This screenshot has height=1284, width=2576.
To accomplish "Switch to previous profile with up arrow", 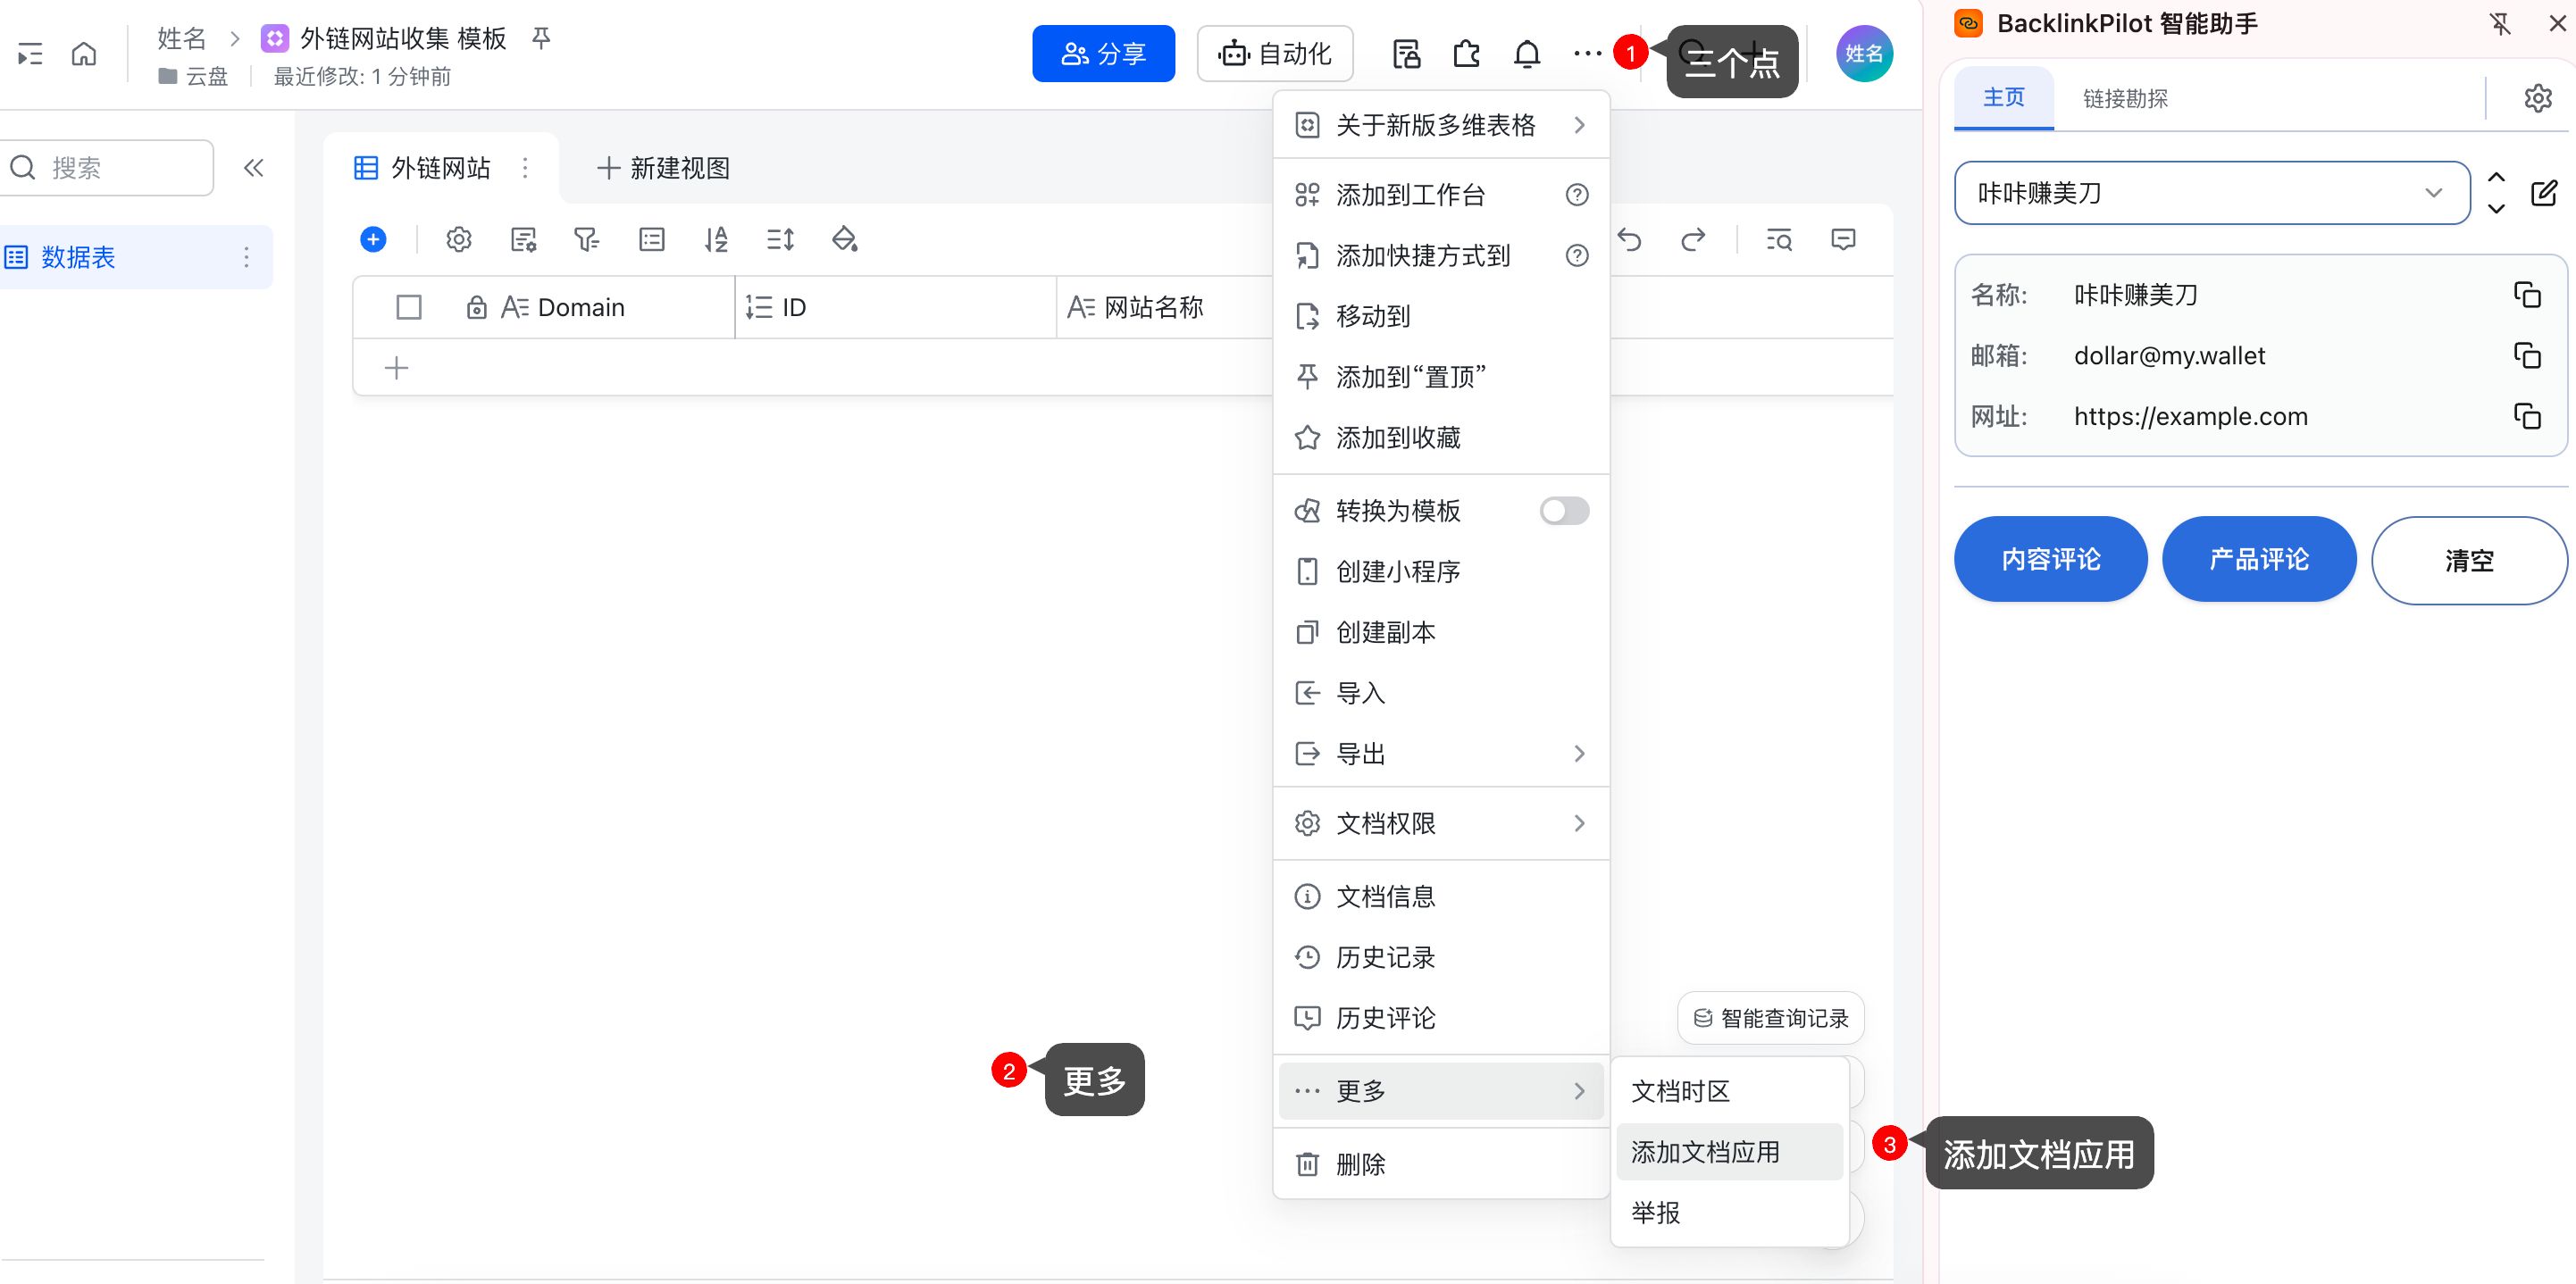I will pyautogui.click(x=2496, y=177).
